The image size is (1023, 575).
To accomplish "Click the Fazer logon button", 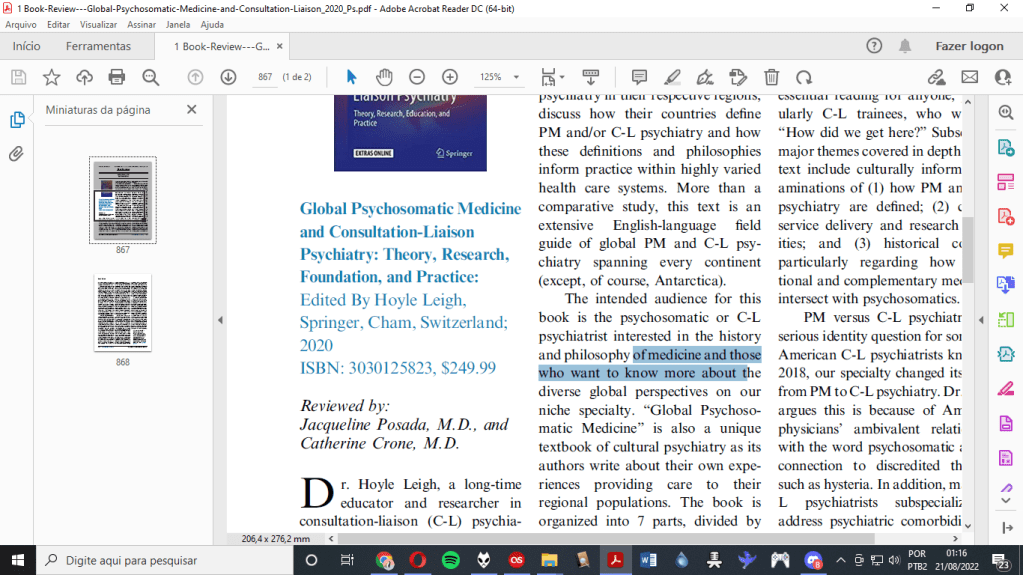I will (968, 46).
